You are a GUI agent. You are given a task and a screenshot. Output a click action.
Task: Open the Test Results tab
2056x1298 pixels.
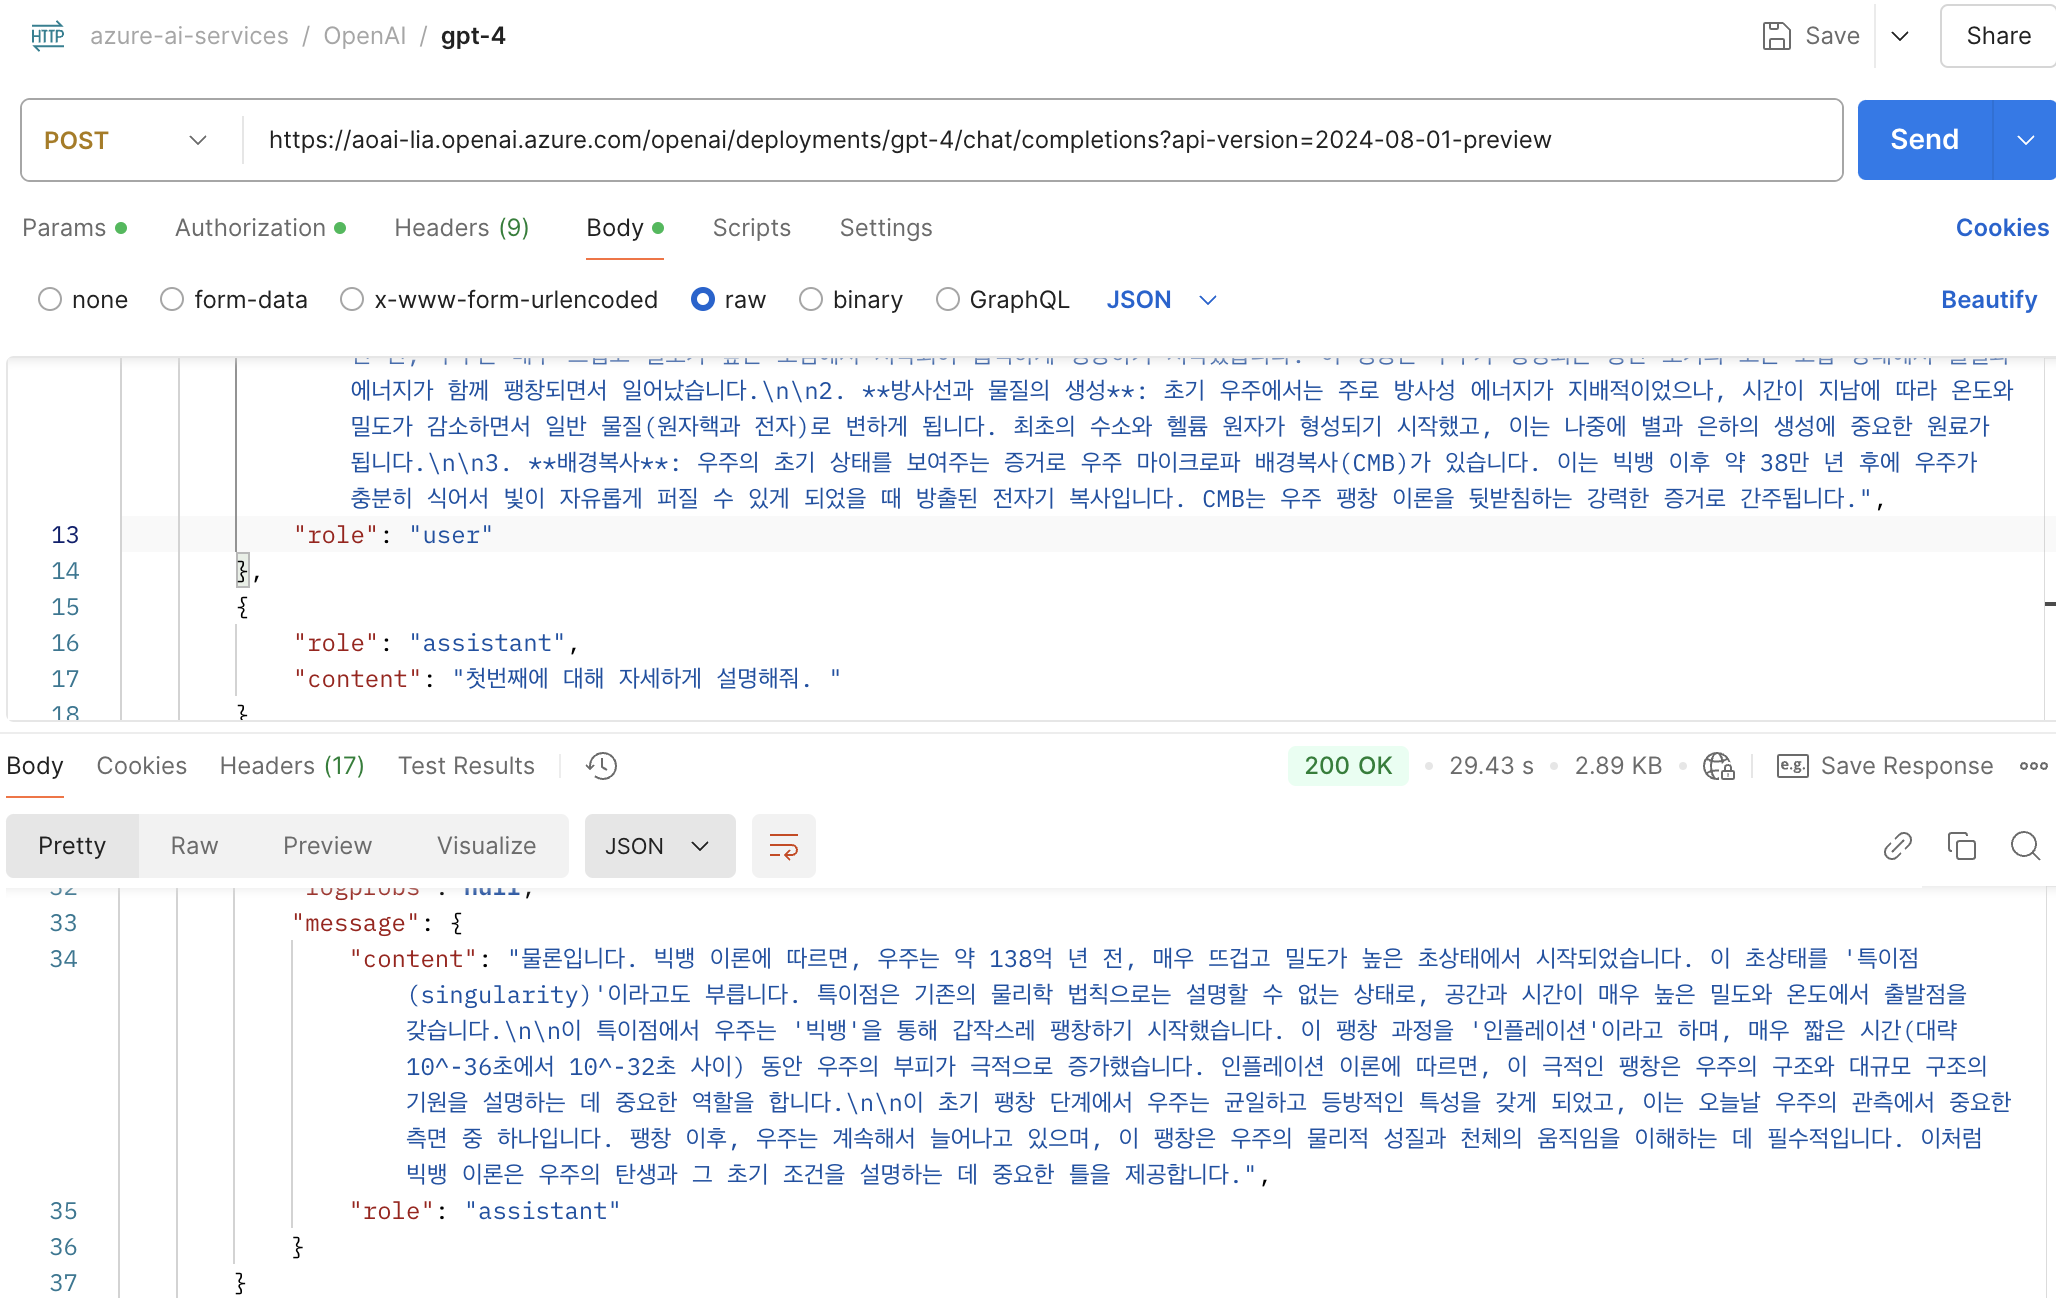click(x=466, y=766)
